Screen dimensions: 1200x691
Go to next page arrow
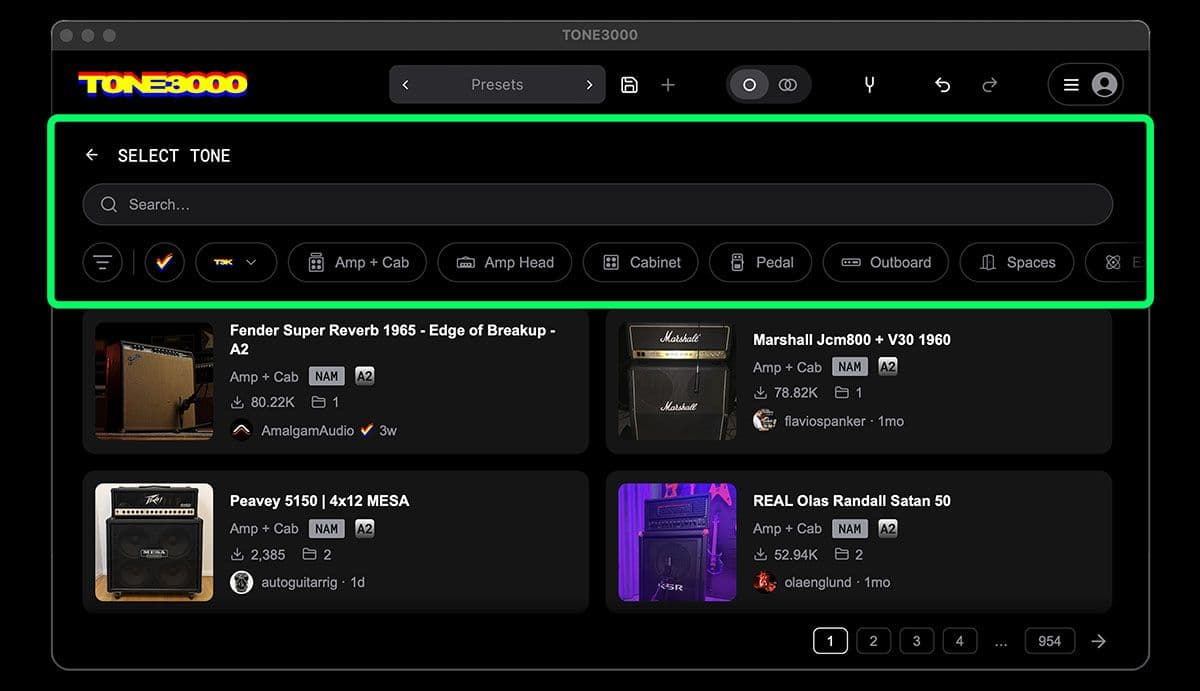pos(1099,641)
